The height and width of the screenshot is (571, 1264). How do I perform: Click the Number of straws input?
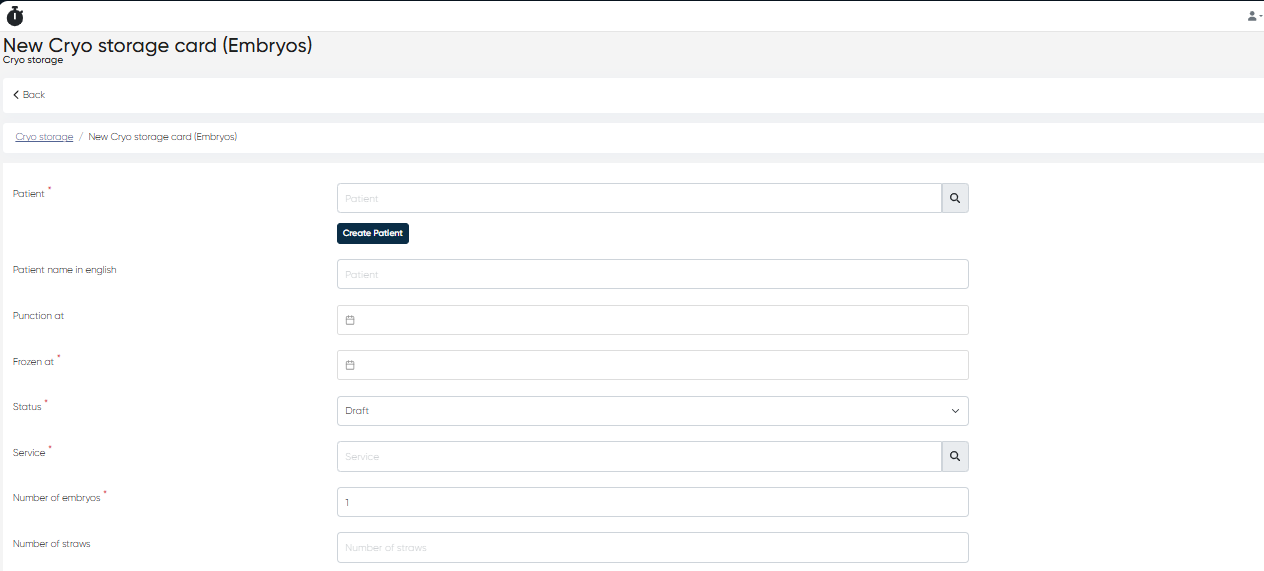pyautogui.click(x=652, y=547)
